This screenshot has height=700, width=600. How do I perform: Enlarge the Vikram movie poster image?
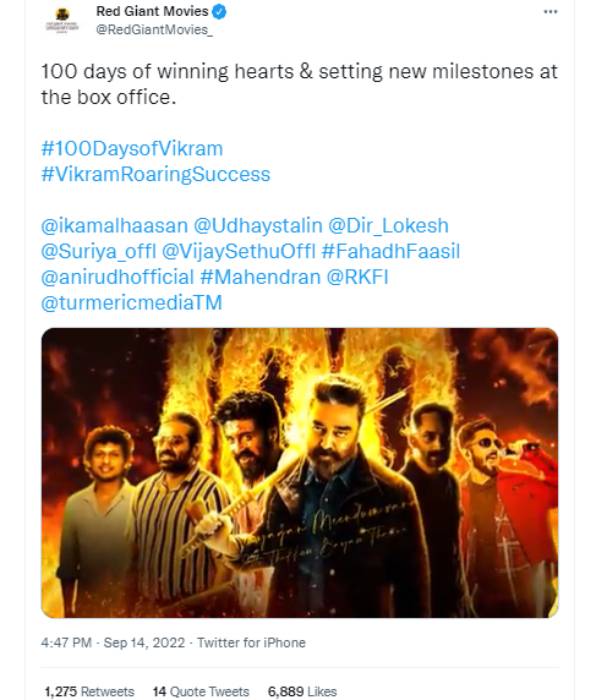pos(299,472)
